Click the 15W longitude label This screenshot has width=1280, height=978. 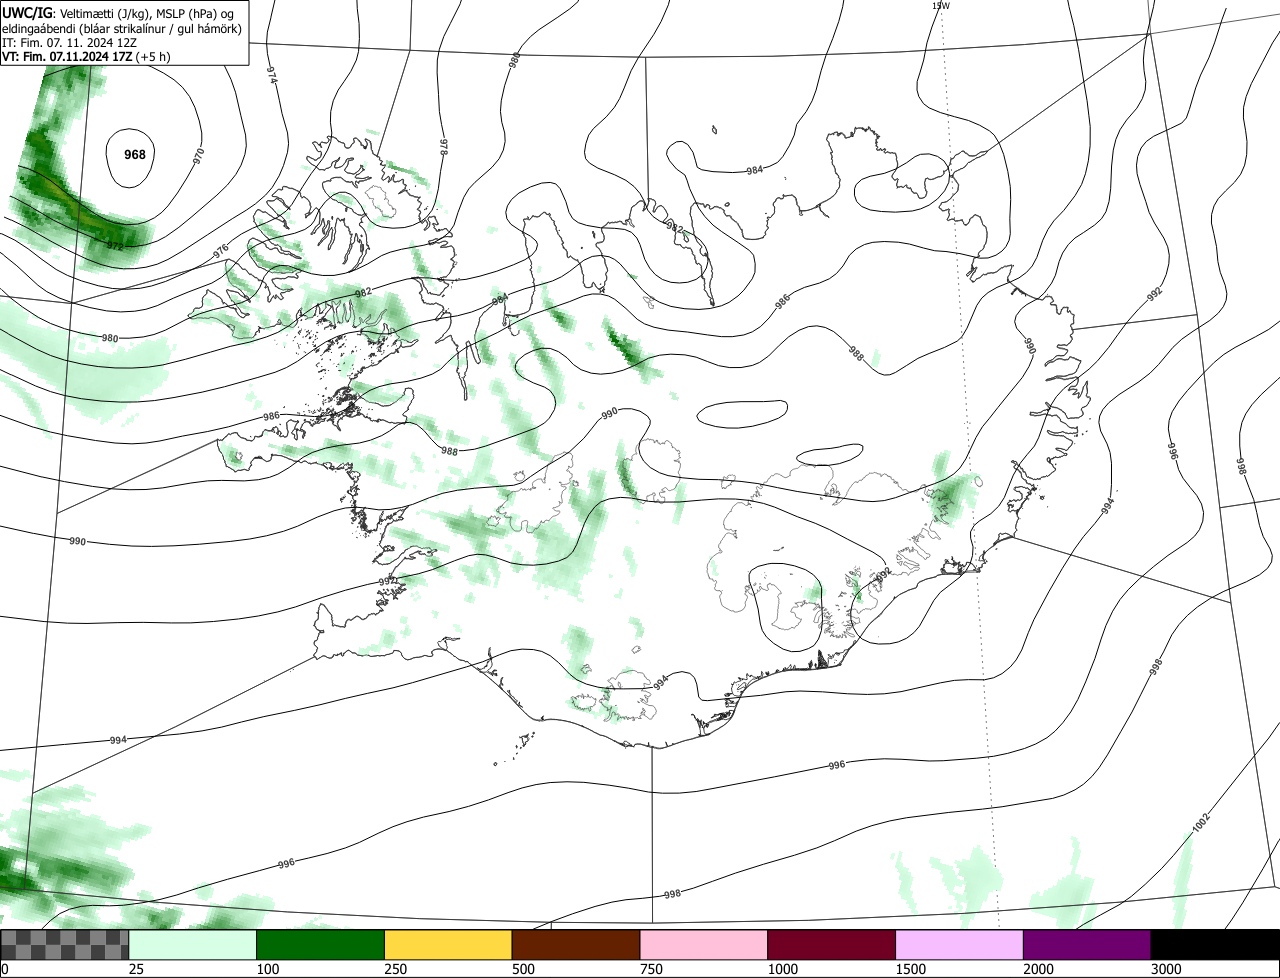pos(940,5)
